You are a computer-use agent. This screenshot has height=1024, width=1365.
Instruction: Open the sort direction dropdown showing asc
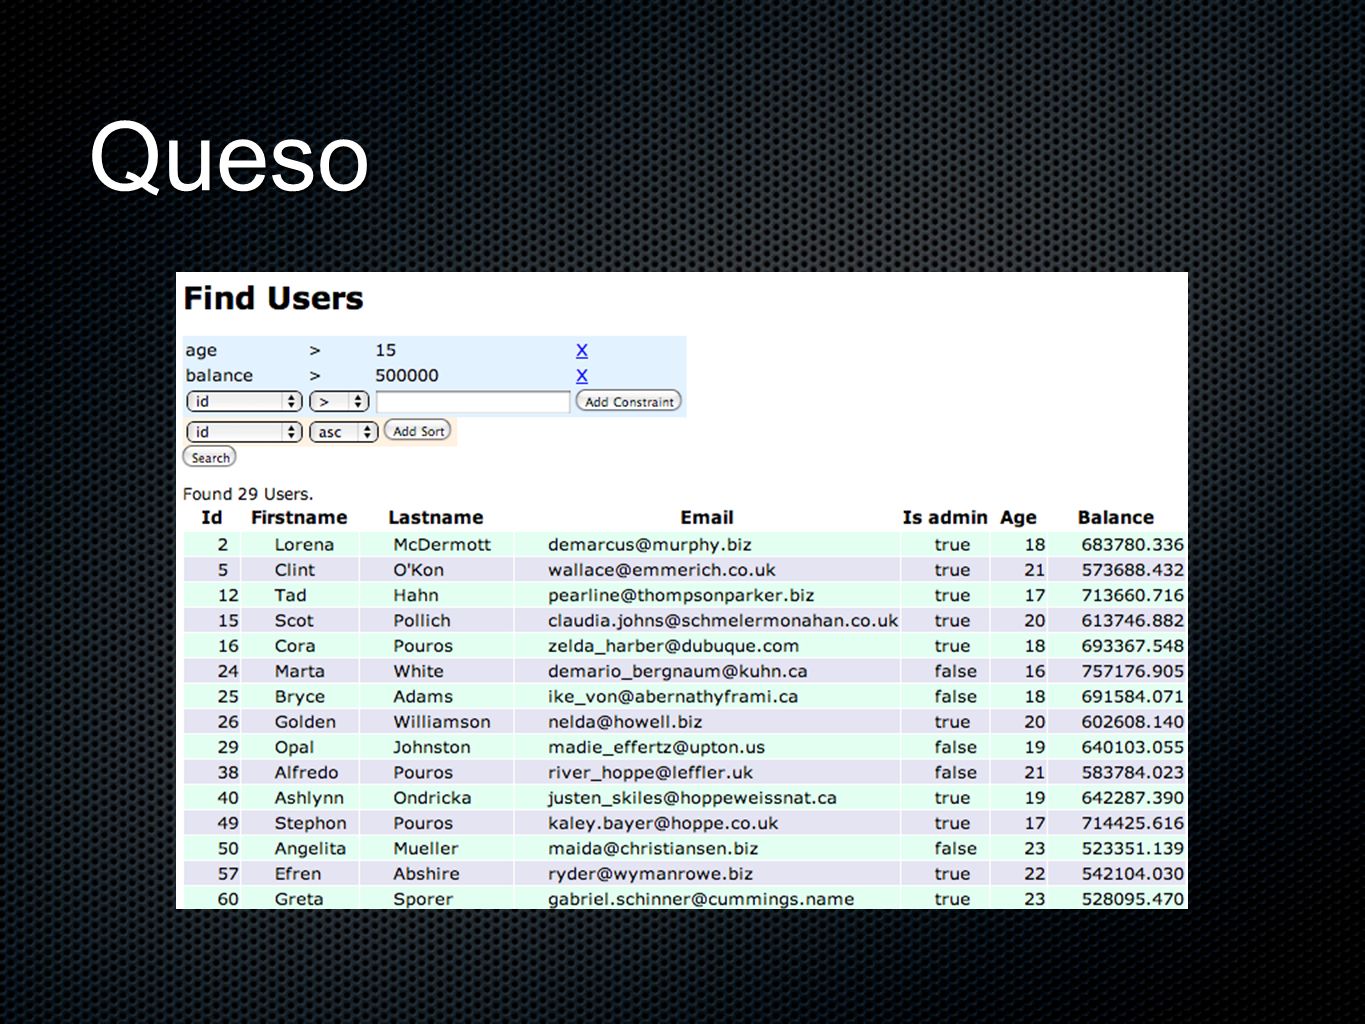click(x=344, y=432)
